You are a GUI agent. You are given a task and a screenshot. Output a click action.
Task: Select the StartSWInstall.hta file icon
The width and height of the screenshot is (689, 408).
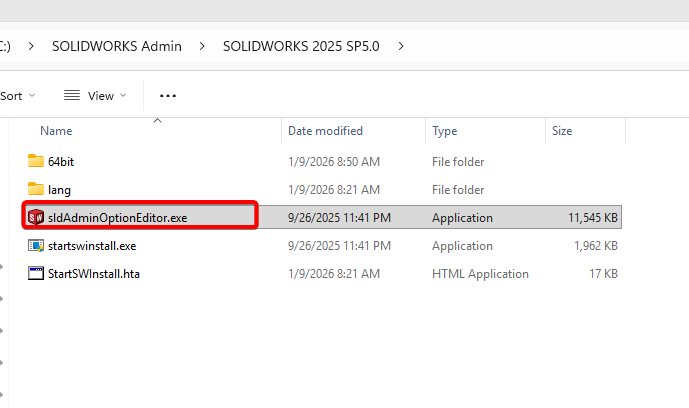[36, 274]
